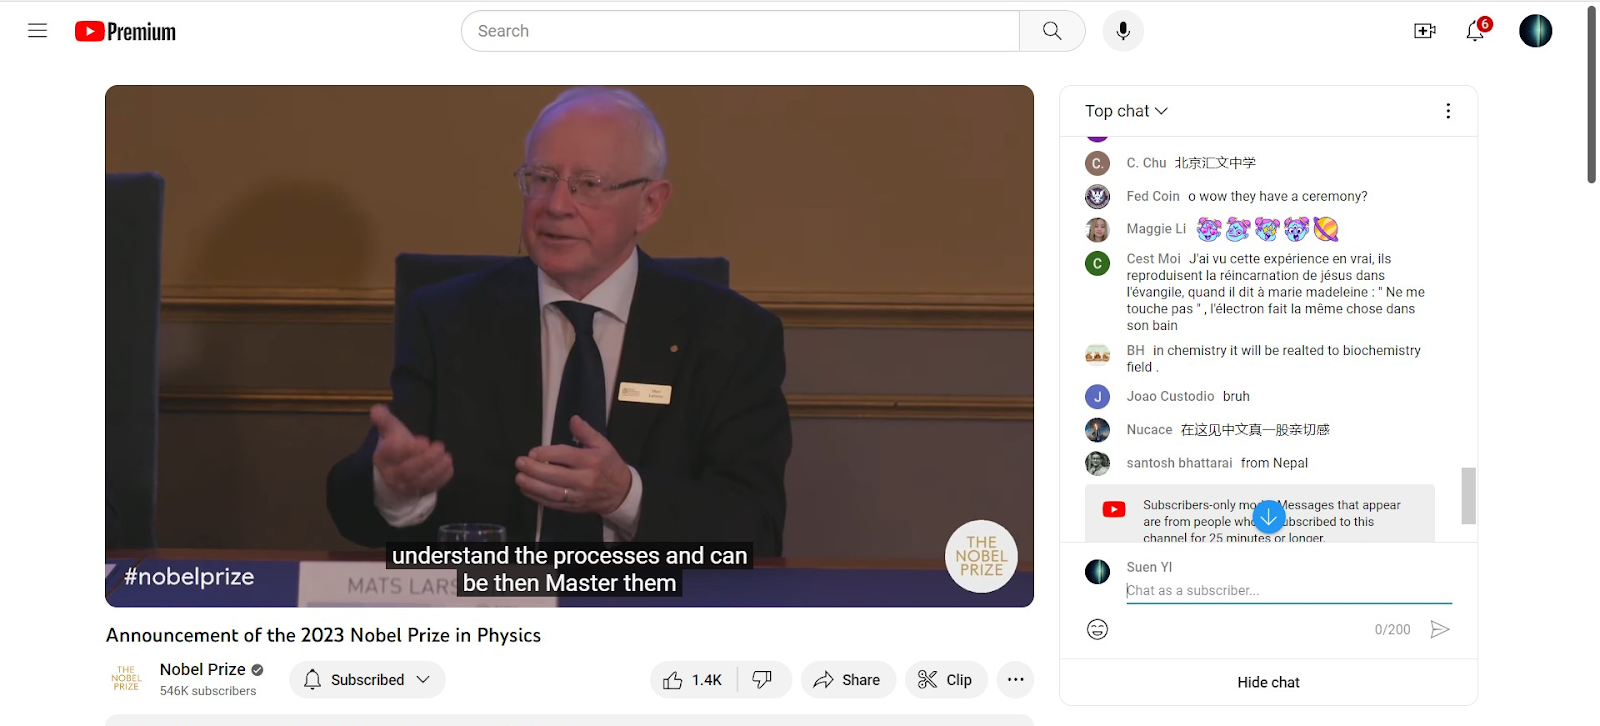Open the notifications bell
The height and width of the screenshot is (726, 1600).
pyautogui.click(x=1475, y=31)
